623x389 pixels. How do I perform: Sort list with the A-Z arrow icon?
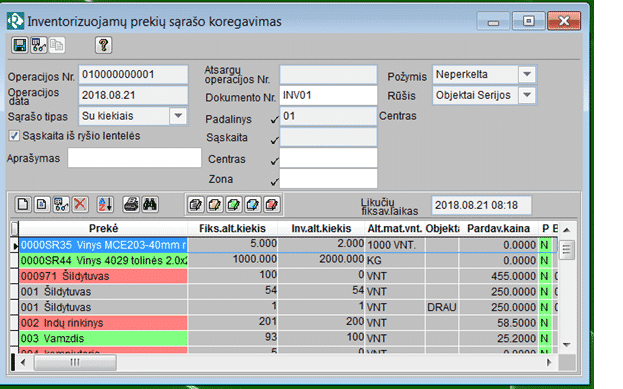tap(105, 205)
